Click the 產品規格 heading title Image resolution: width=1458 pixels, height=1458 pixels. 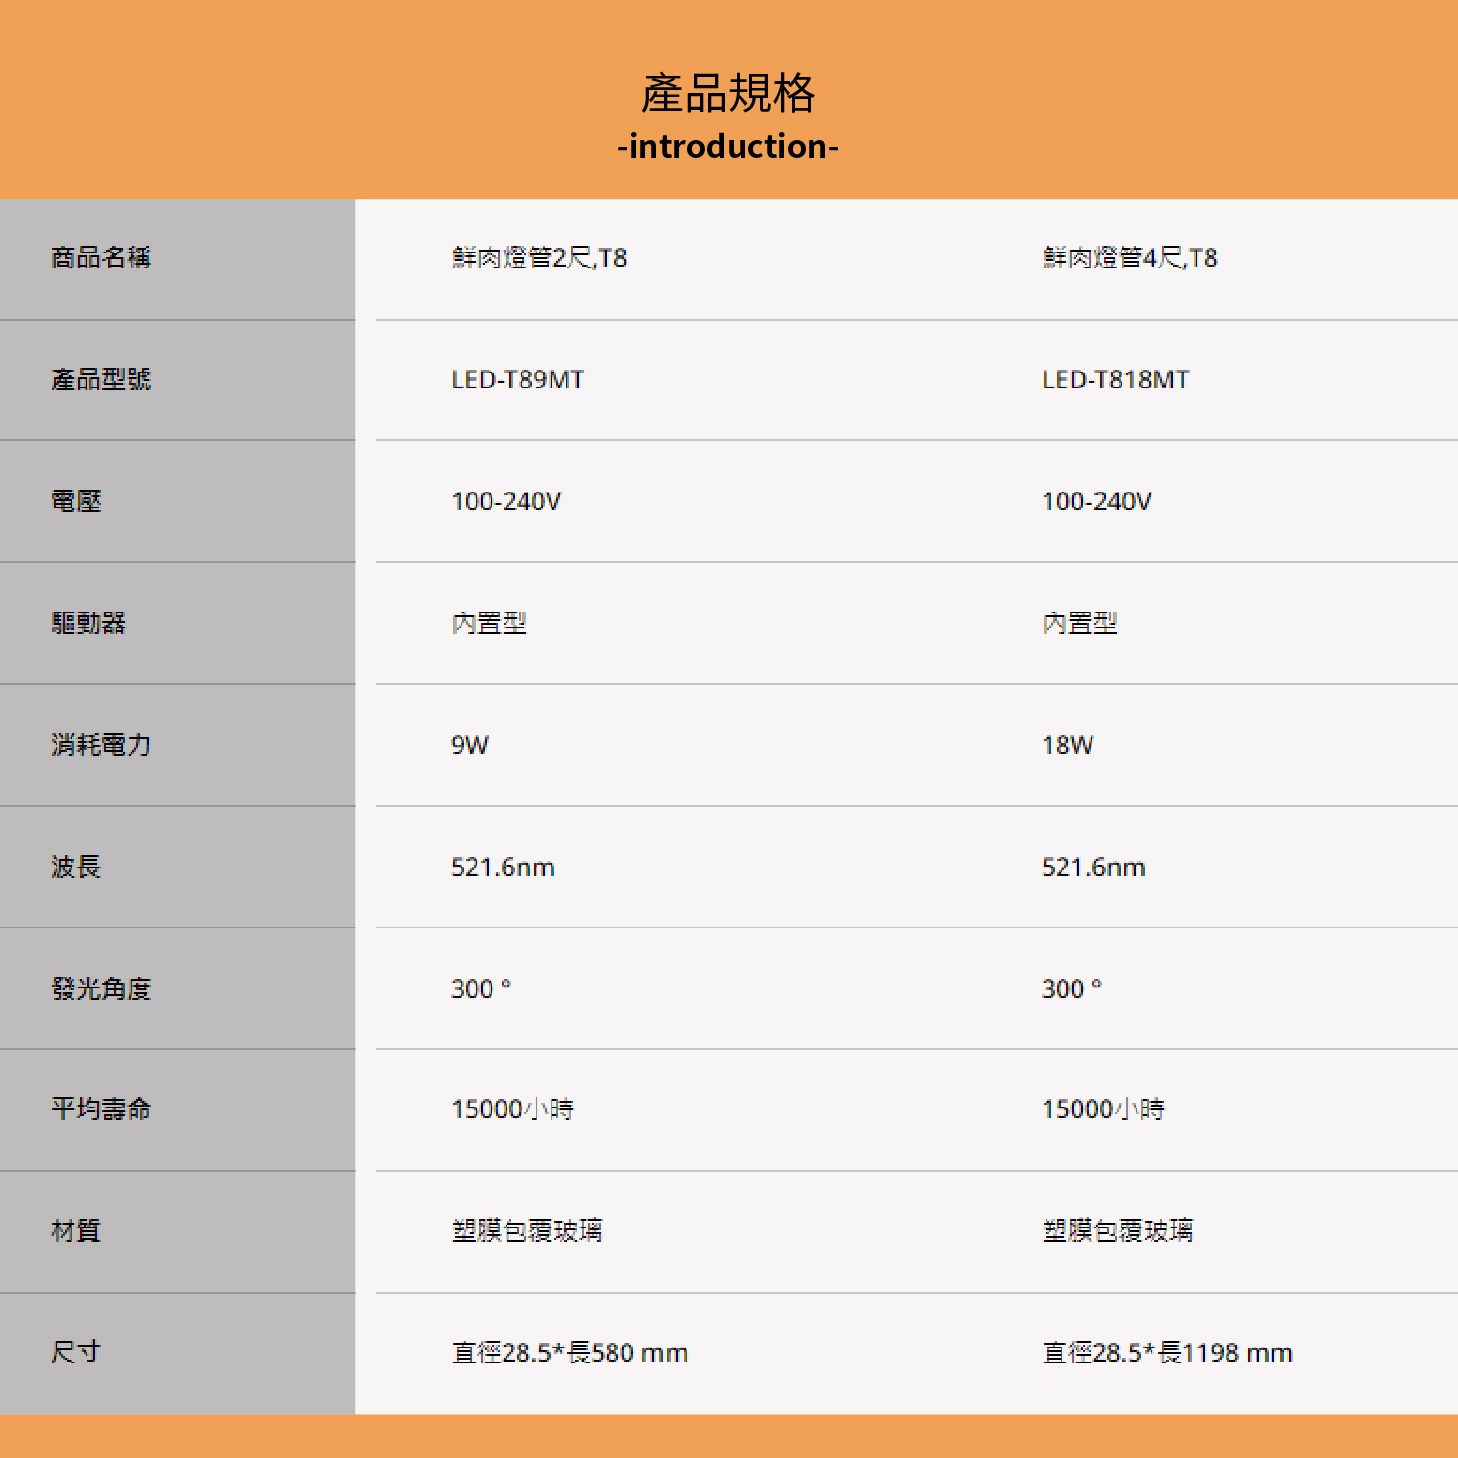pyautogui.click(x=728, y=94)
